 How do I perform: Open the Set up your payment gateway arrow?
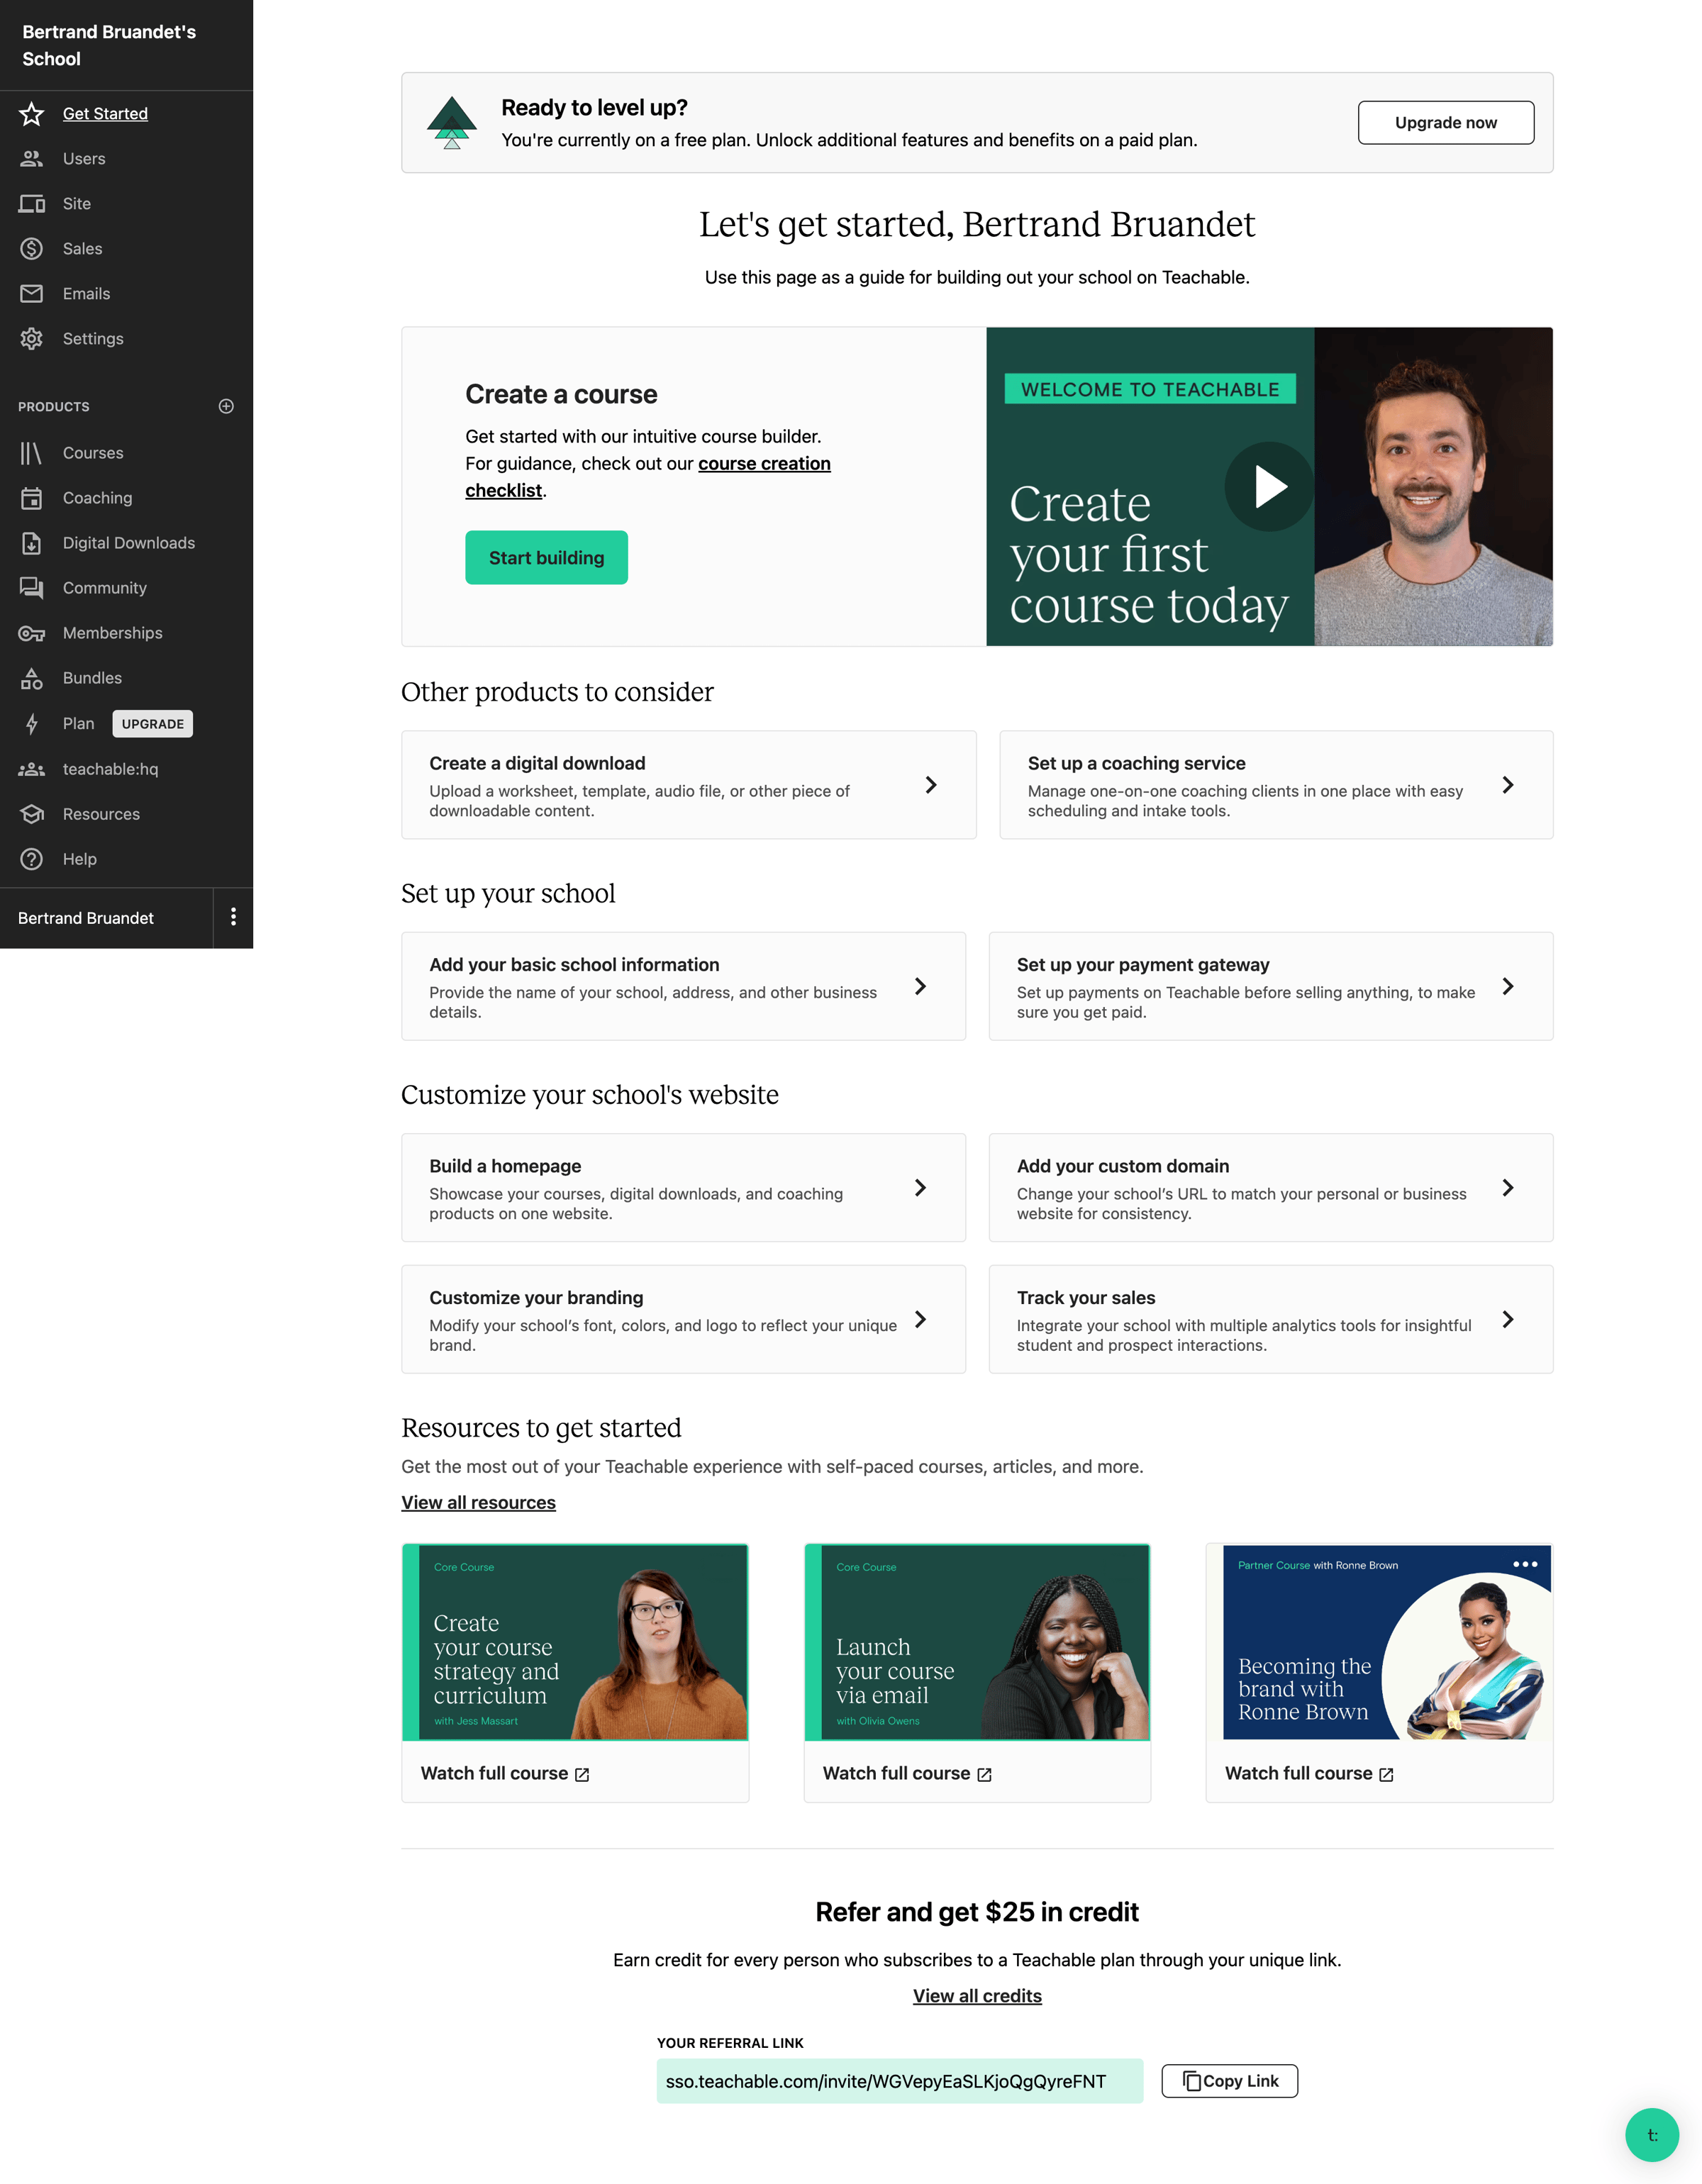tap(1508, 986)
